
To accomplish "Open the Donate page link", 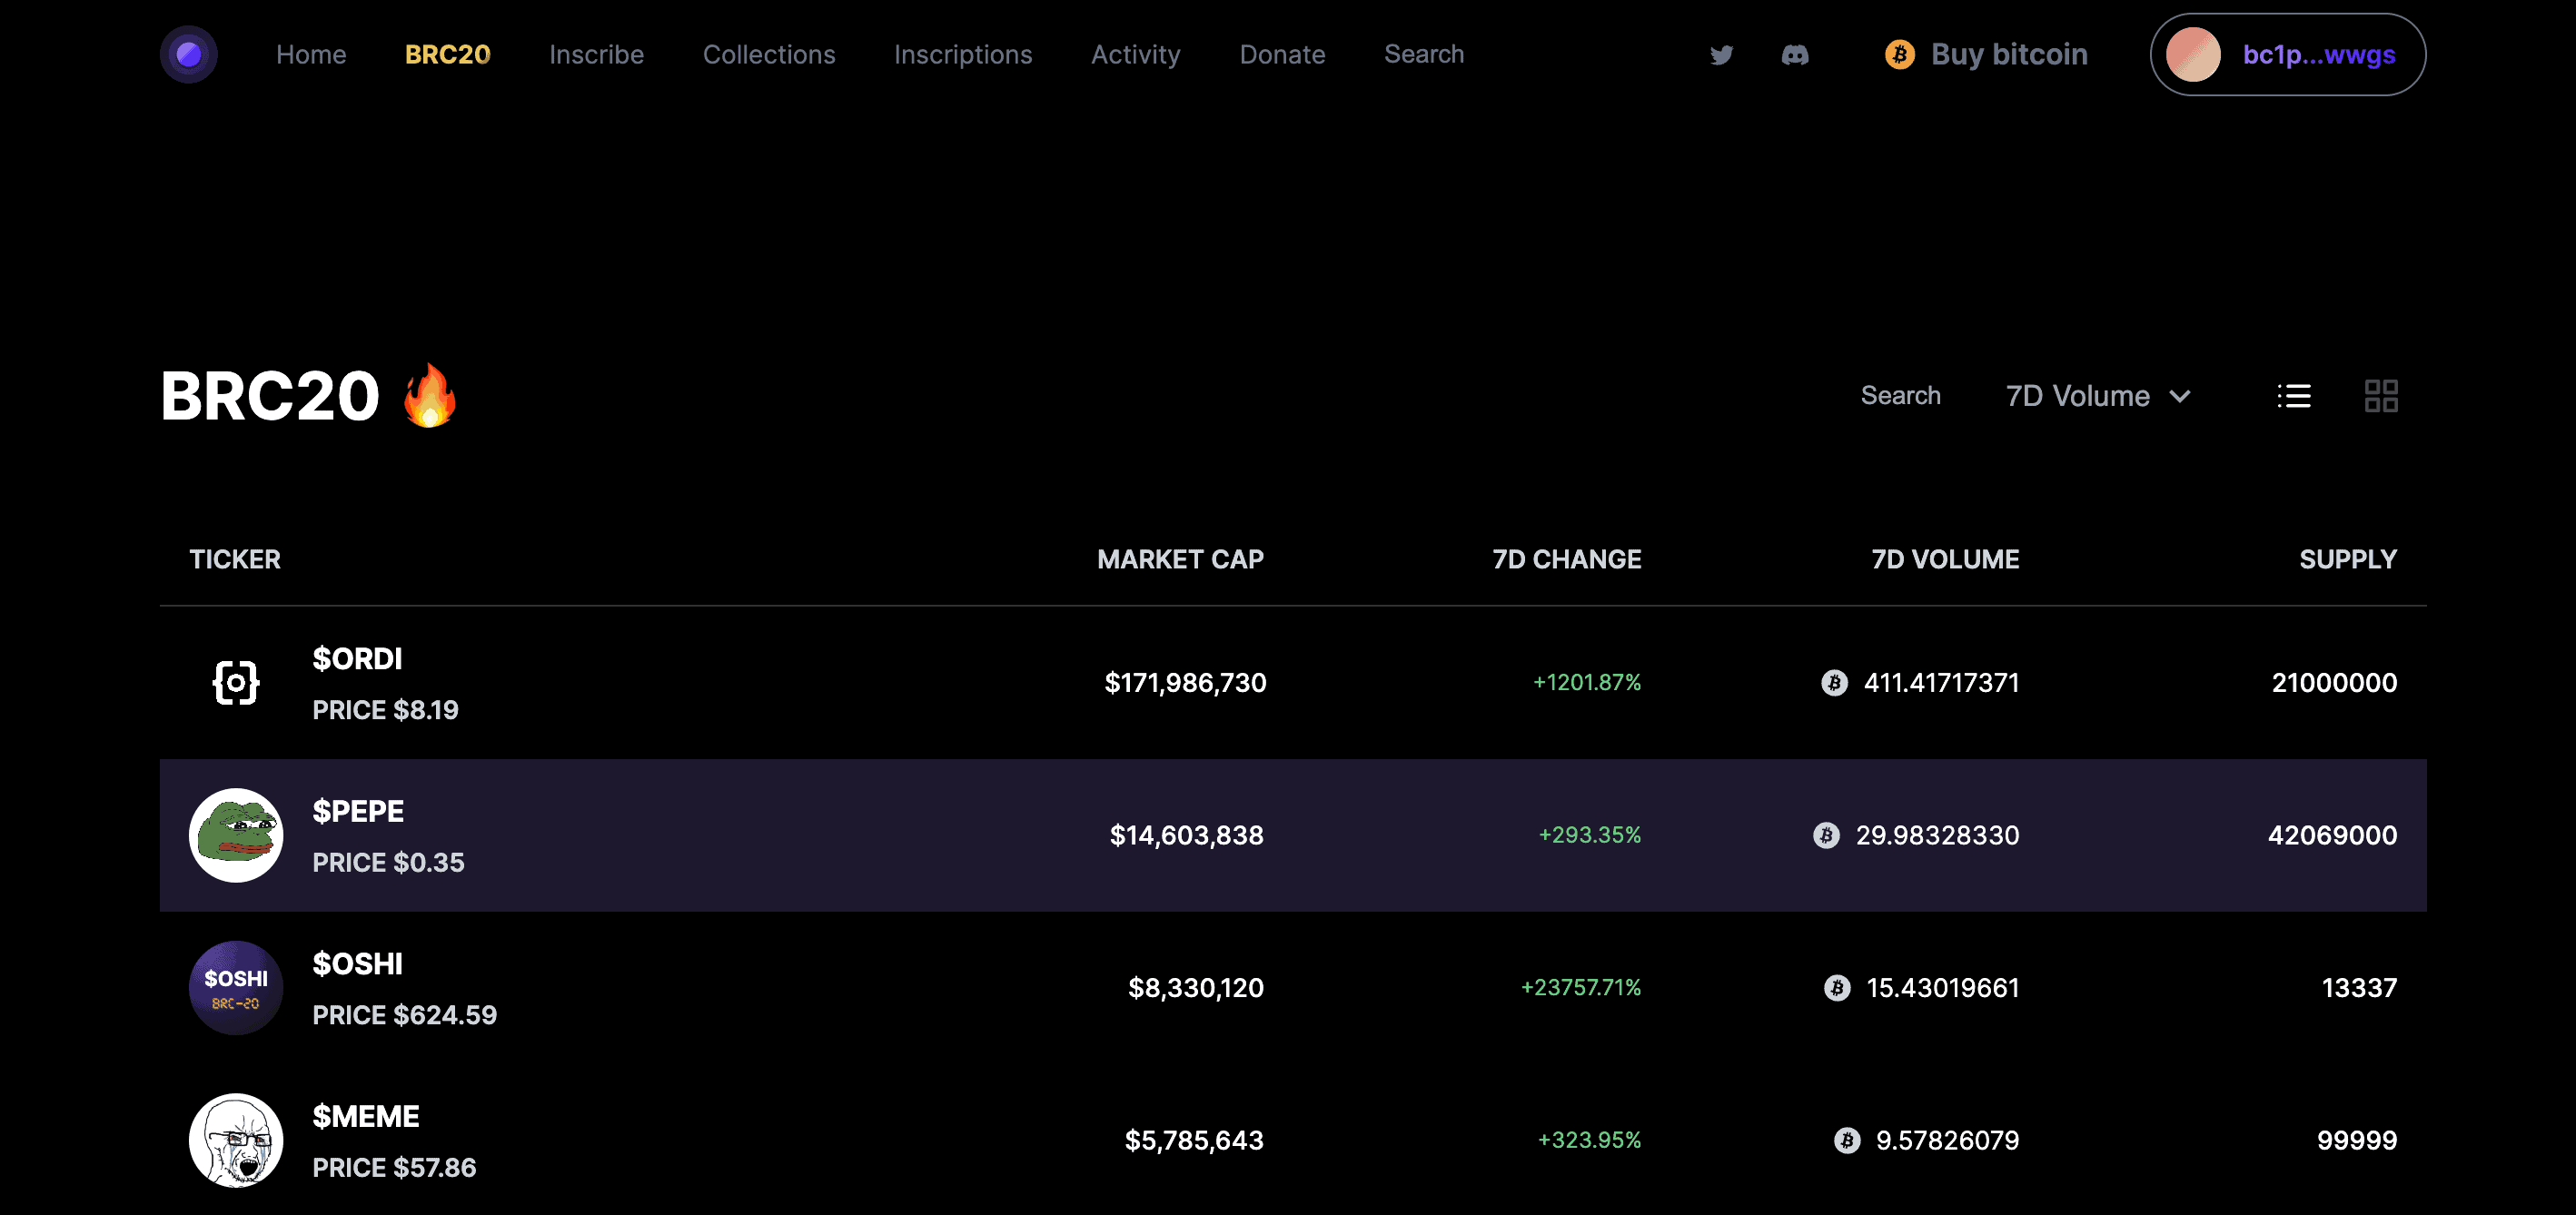I will tap(1282, 54).
